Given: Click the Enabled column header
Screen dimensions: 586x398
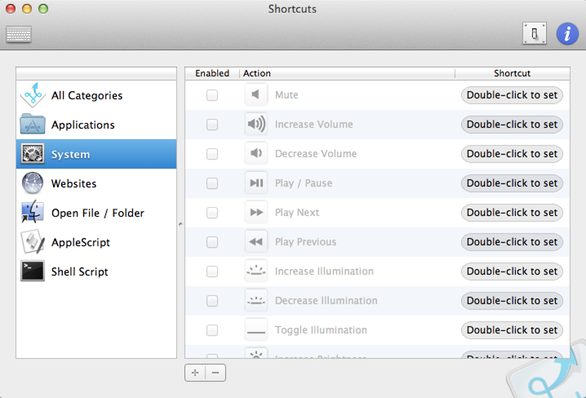Looking at the screenshot, I should (x=212, y=73).
